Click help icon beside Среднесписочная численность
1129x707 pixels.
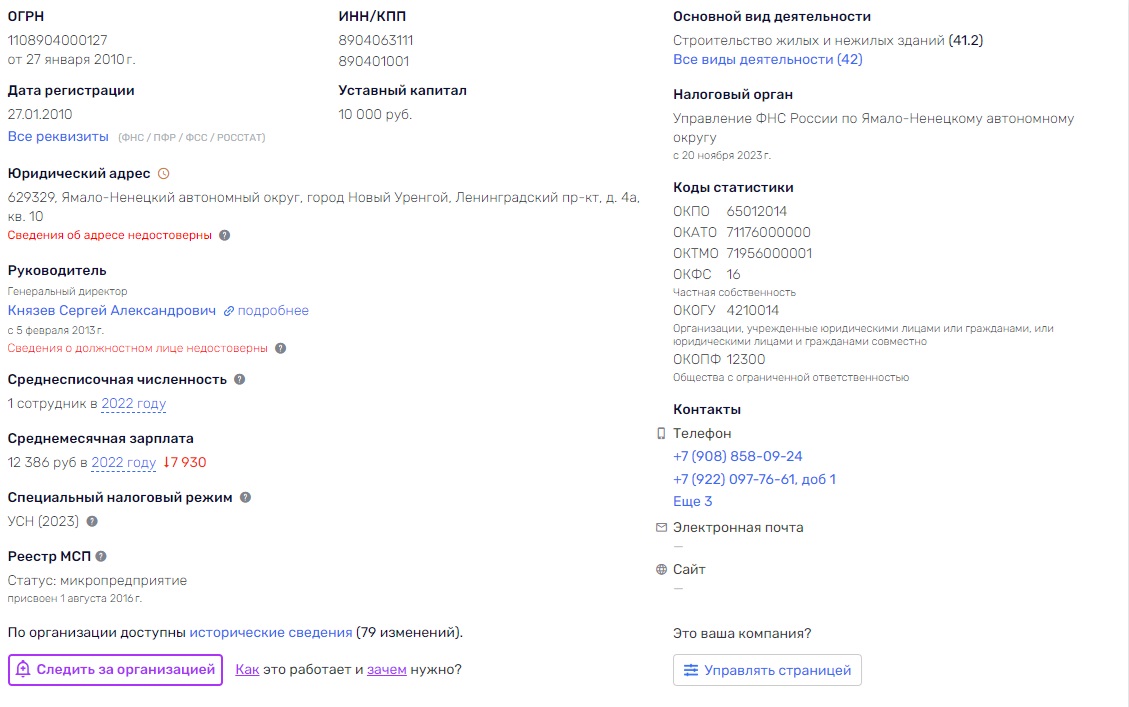(240, 379)
